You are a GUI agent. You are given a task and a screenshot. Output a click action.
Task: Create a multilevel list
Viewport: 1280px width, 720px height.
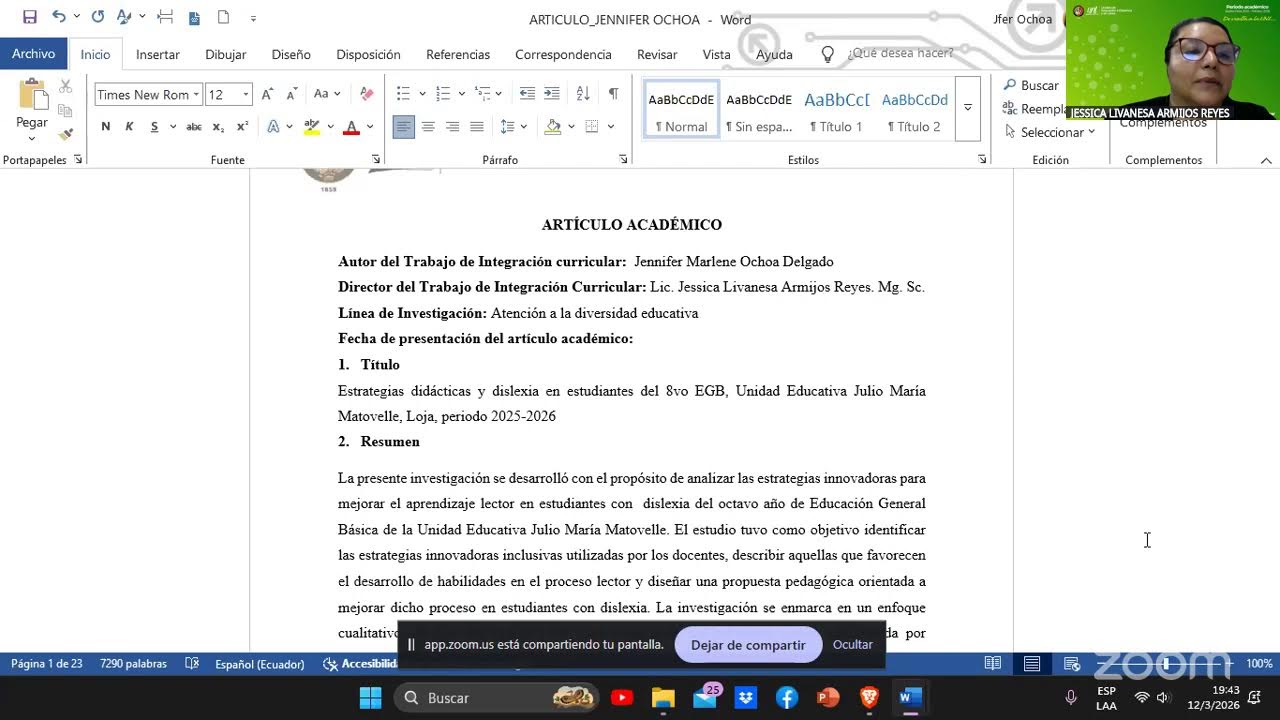click(482, 94)
